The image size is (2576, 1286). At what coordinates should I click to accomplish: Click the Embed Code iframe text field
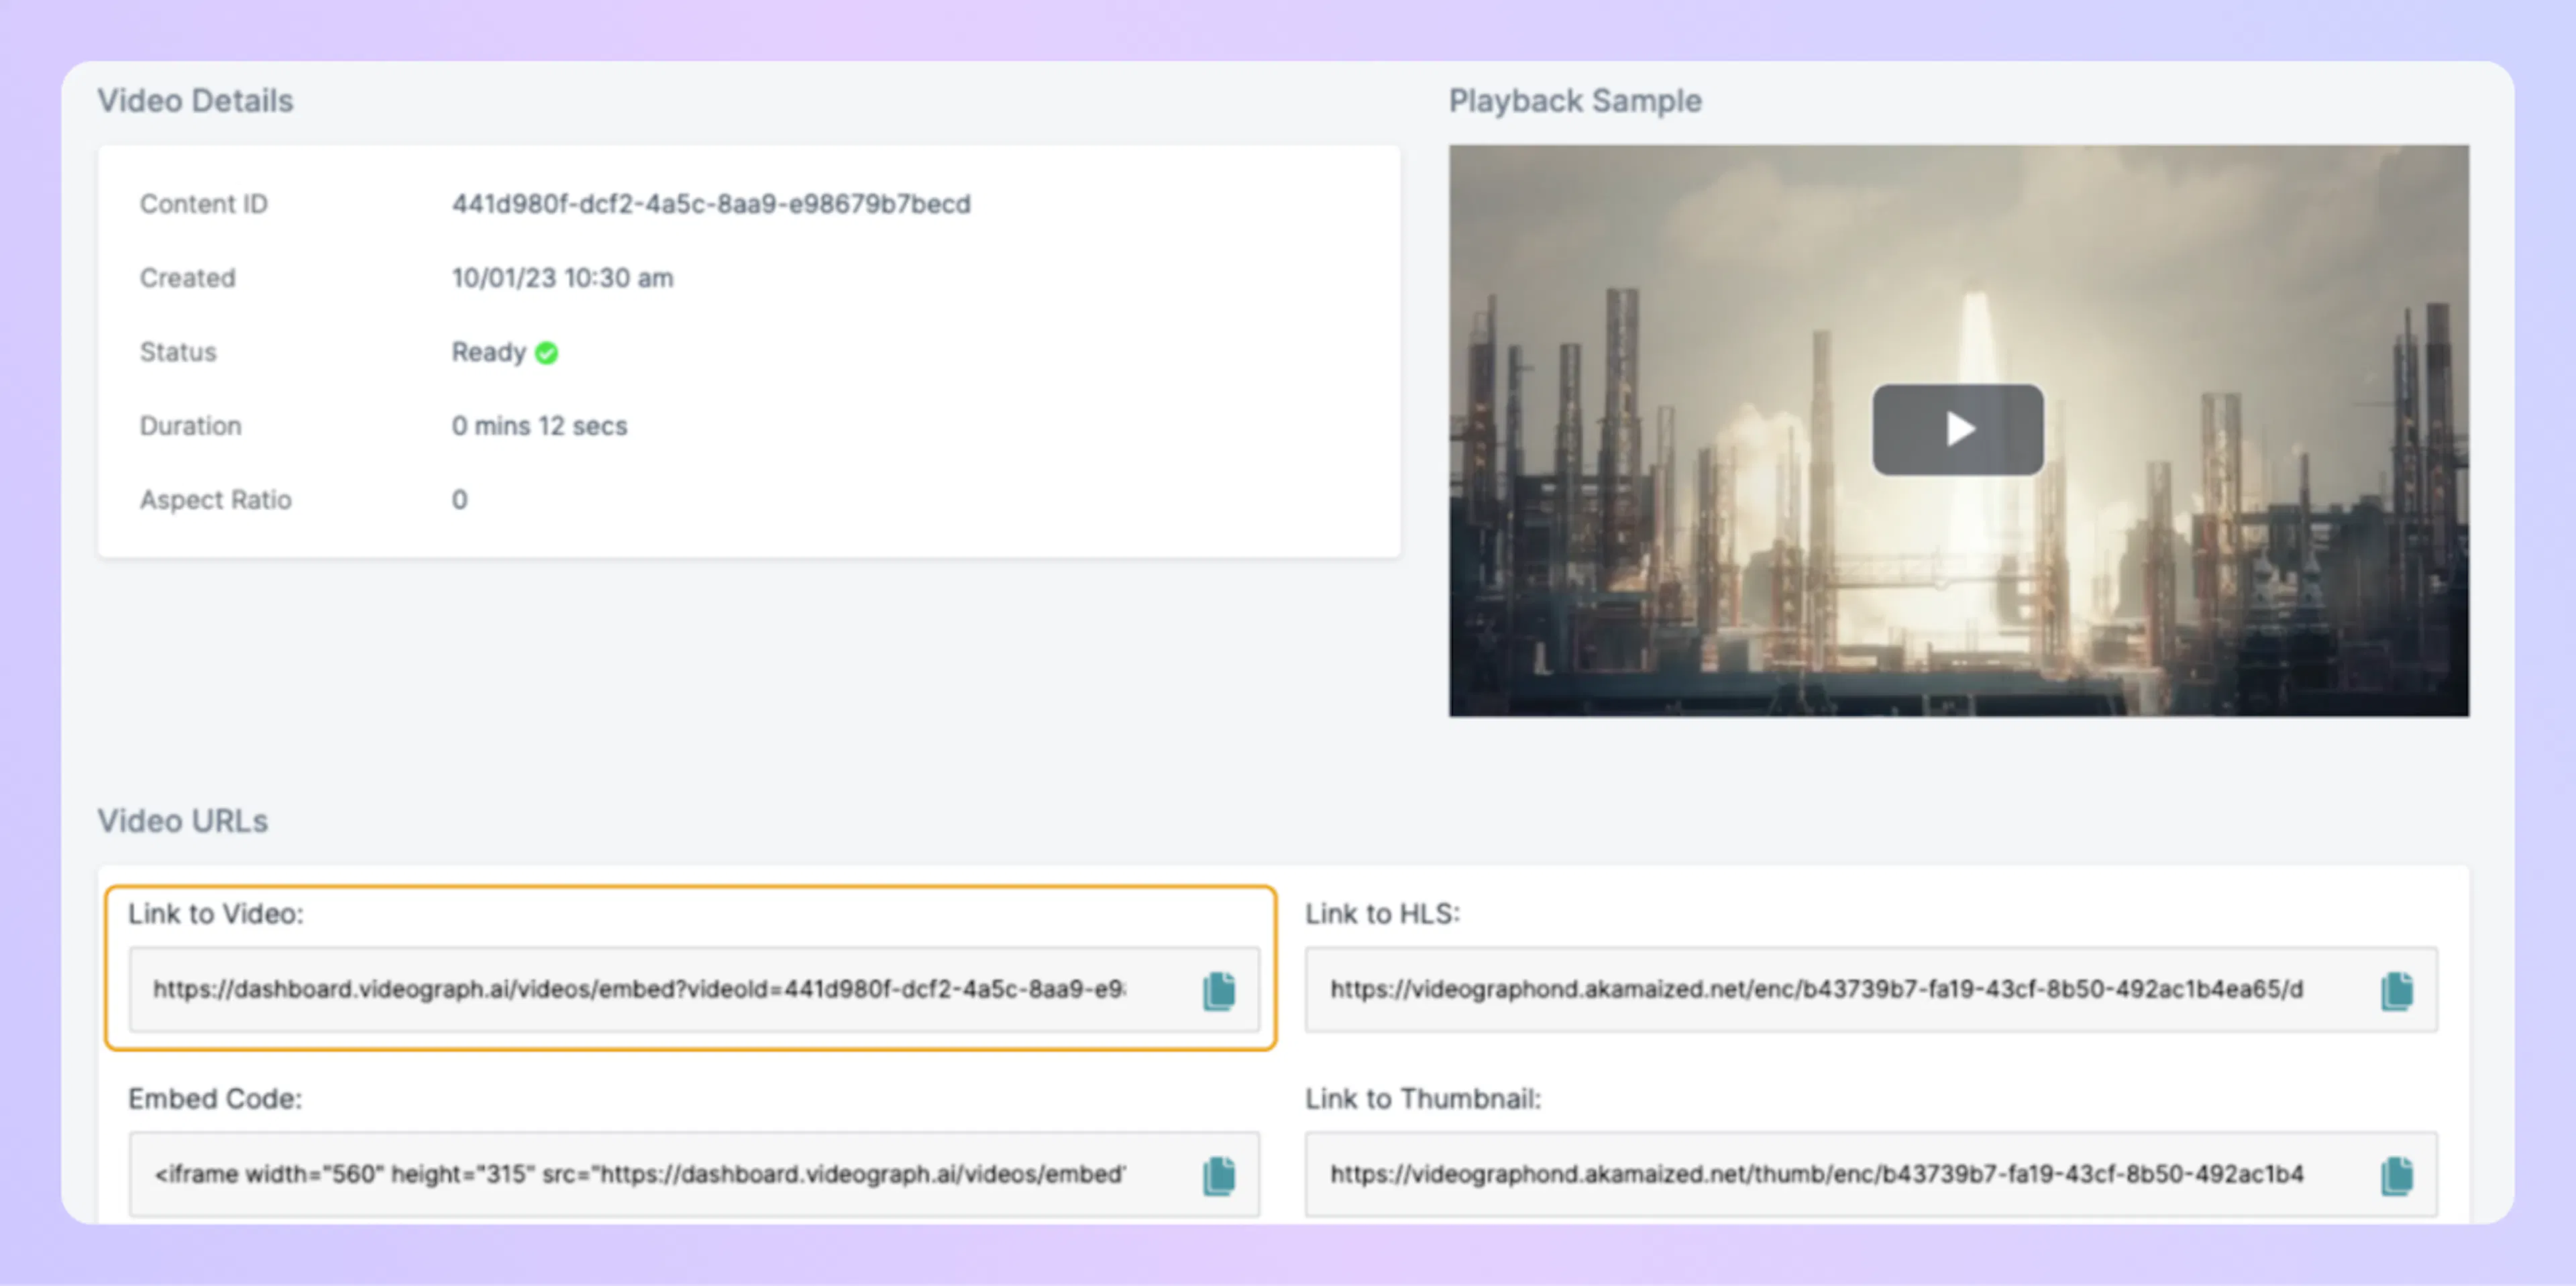(640, 1174)
